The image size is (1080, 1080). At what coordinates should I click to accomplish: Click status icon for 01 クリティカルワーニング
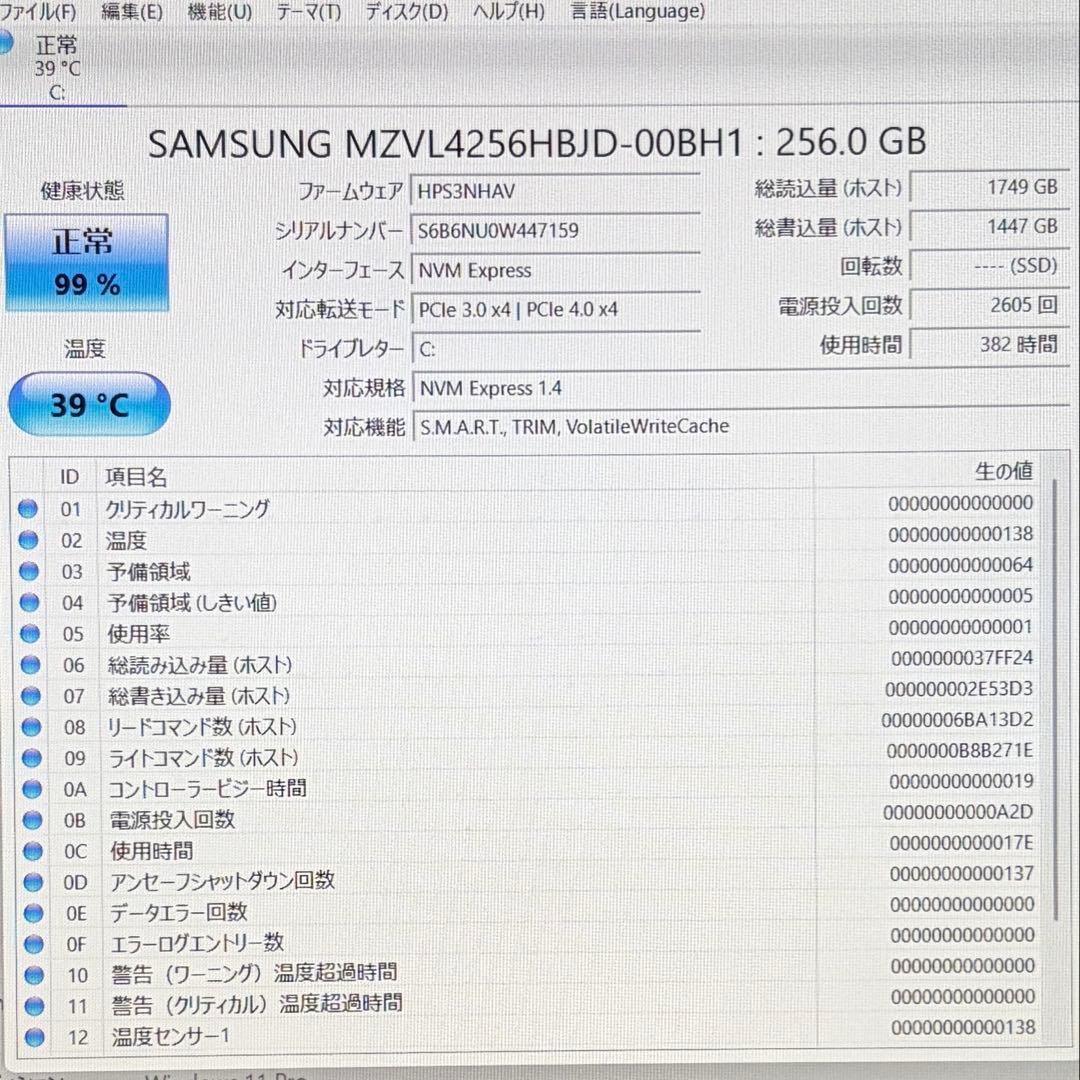click(x=28, y=509)
